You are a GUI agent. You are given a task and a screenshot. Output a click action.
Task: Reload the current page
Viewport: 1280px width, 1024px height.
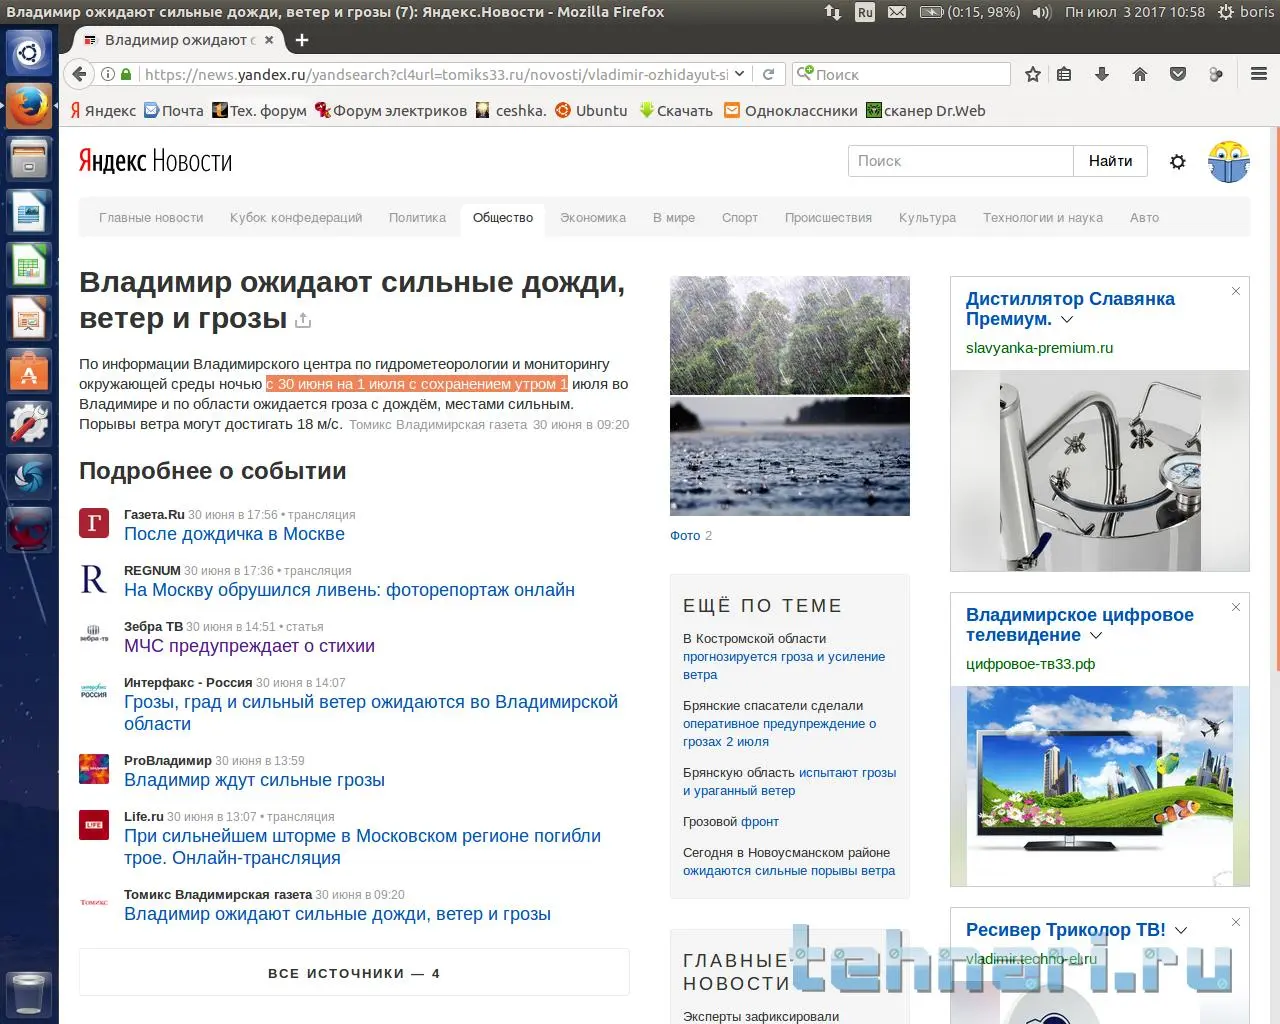(x=768, y=74)
